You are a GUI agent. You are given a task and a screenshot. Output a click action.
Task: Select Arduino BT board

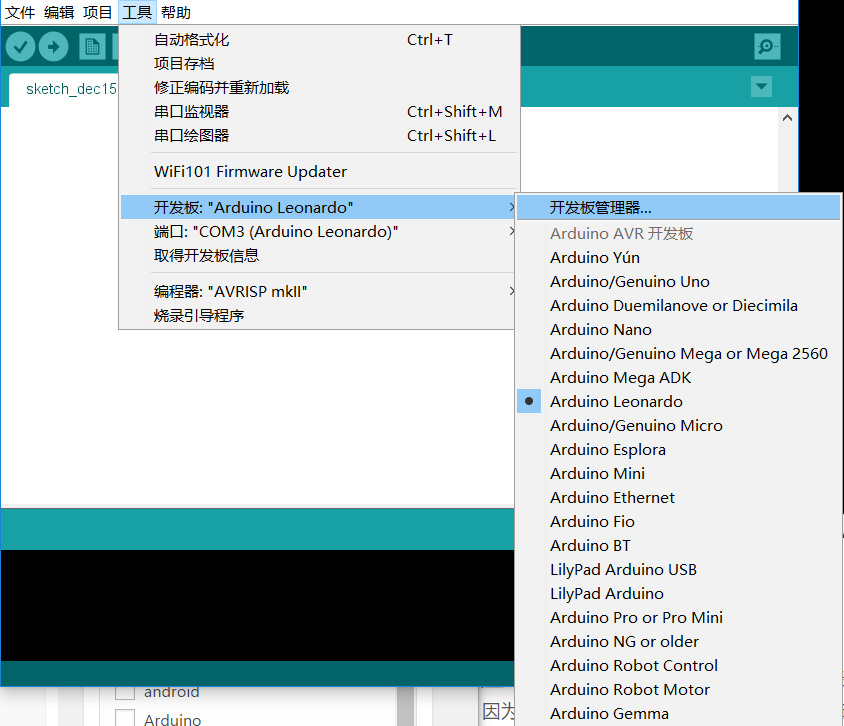[x=678, y=546]
